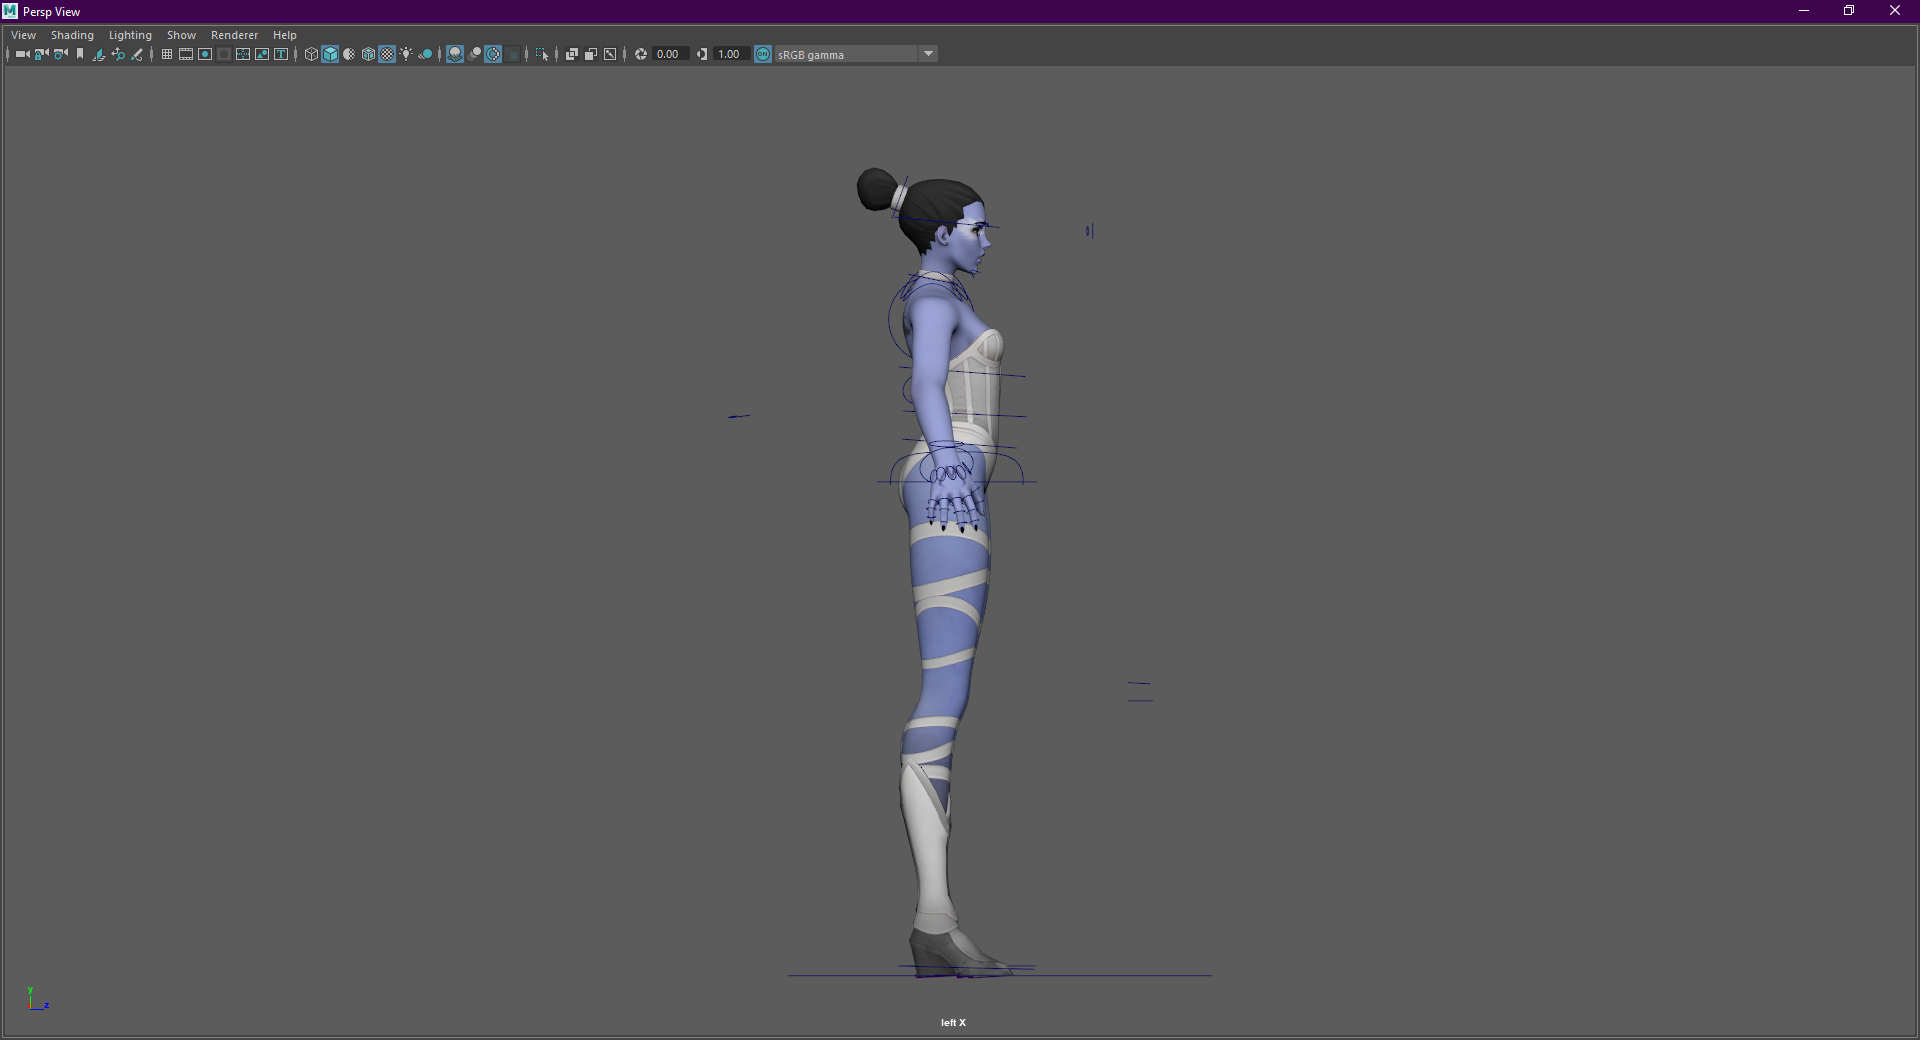
Task: Click the gamma reset button
Action: coord(702,54)
